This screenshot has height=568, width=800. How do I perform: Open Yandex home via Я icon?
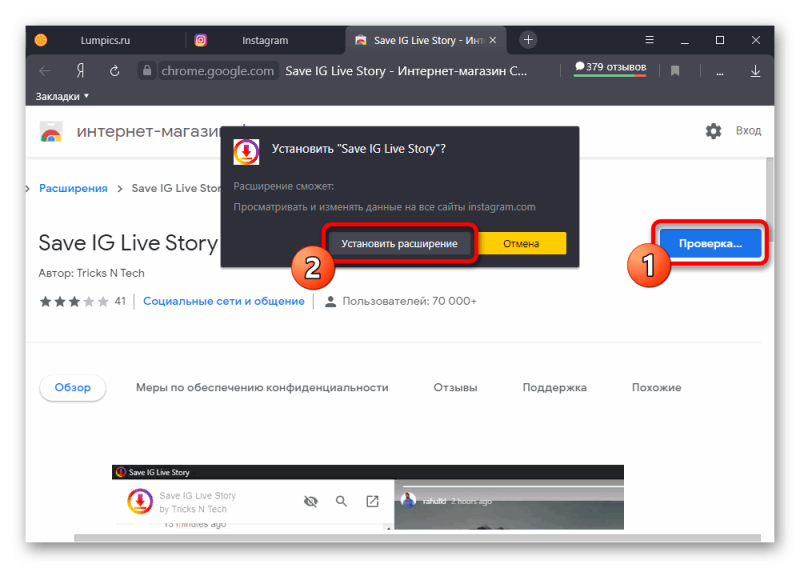pyautogui.click(x=80, y=71)
